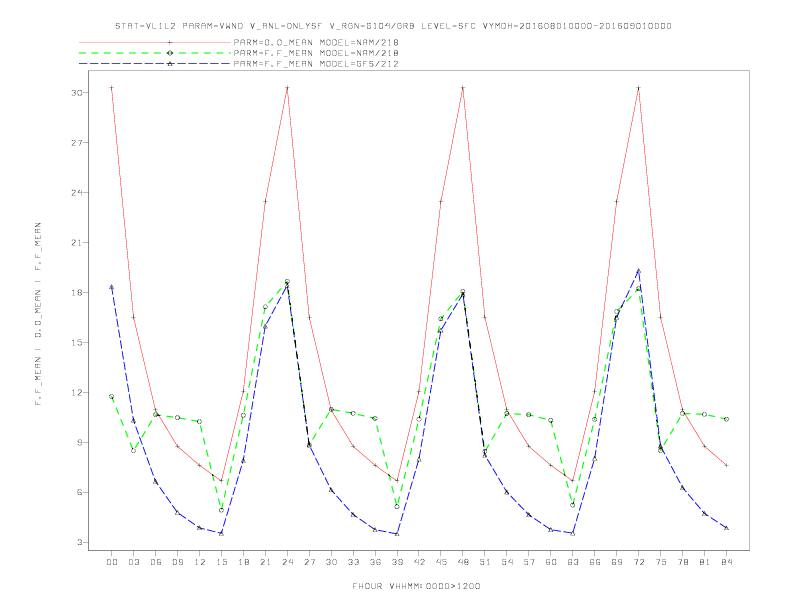The image size is (792, 612).
Task: Click the red line peak marker at hour 72
Action: (x=639, y=88)
